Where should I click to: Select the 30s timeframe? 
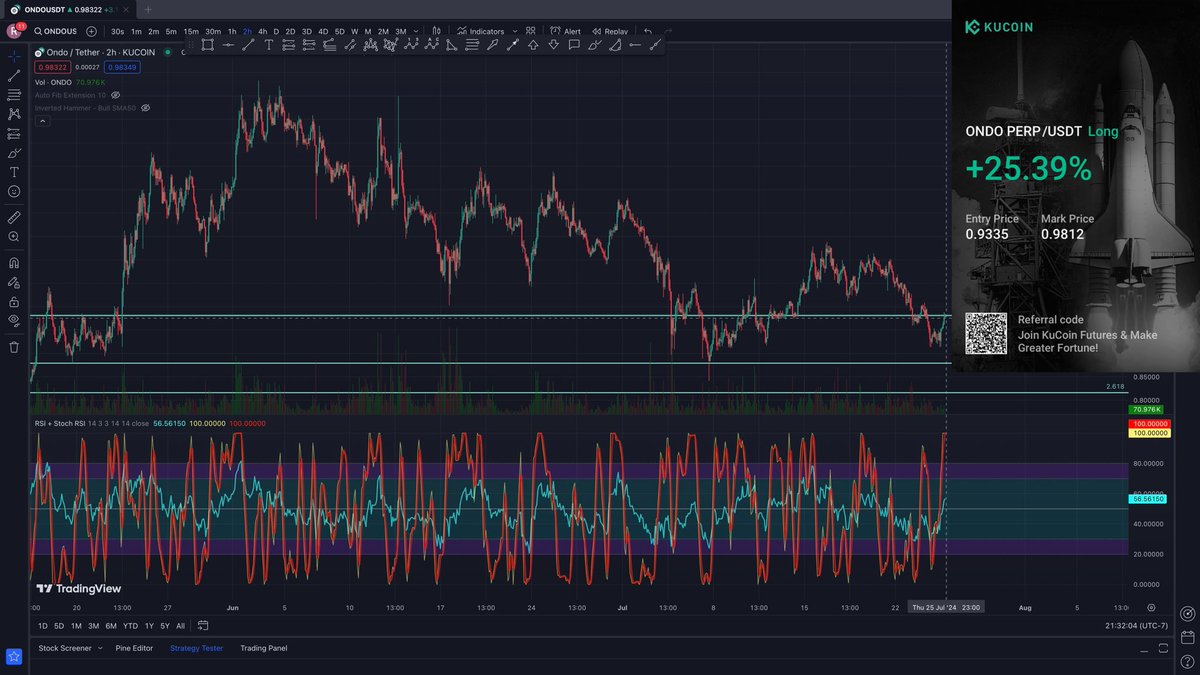click(x=118, y=31)
